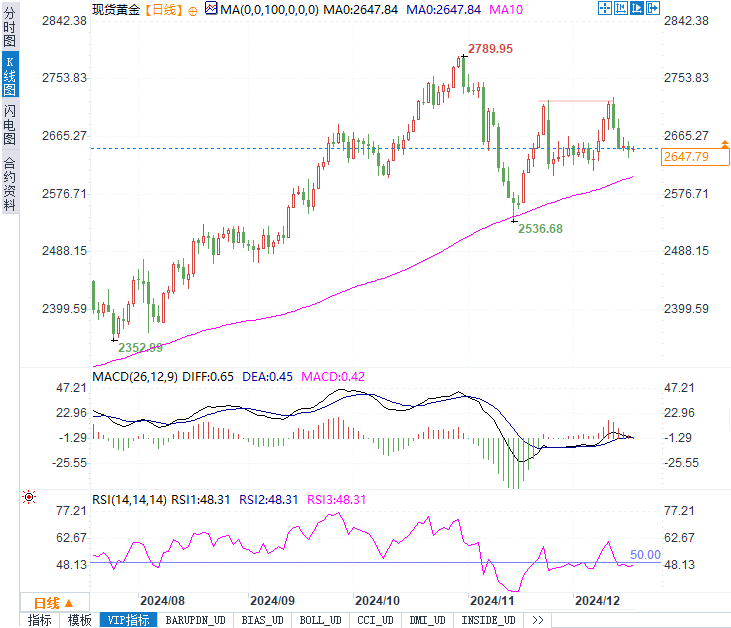Apply the INSIDE_UD indicator
This screenshot has height=628, width=731.
pyautogui.click(x=488, y=620)
